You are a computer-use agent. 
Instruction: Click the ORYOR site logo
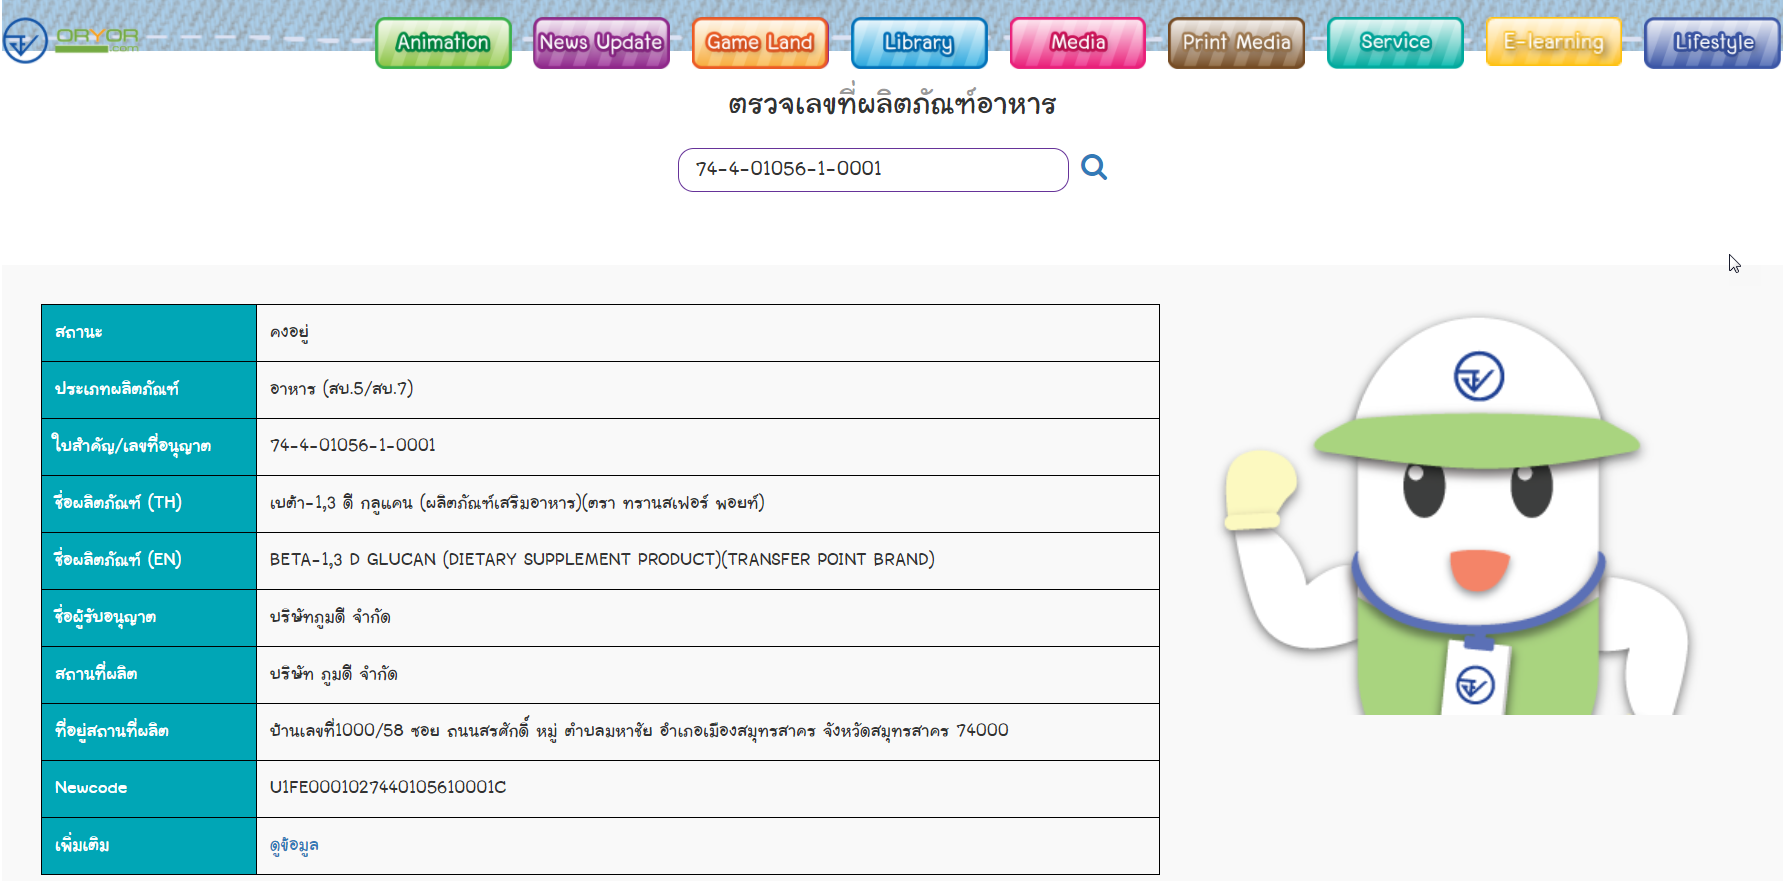point(71,40)
